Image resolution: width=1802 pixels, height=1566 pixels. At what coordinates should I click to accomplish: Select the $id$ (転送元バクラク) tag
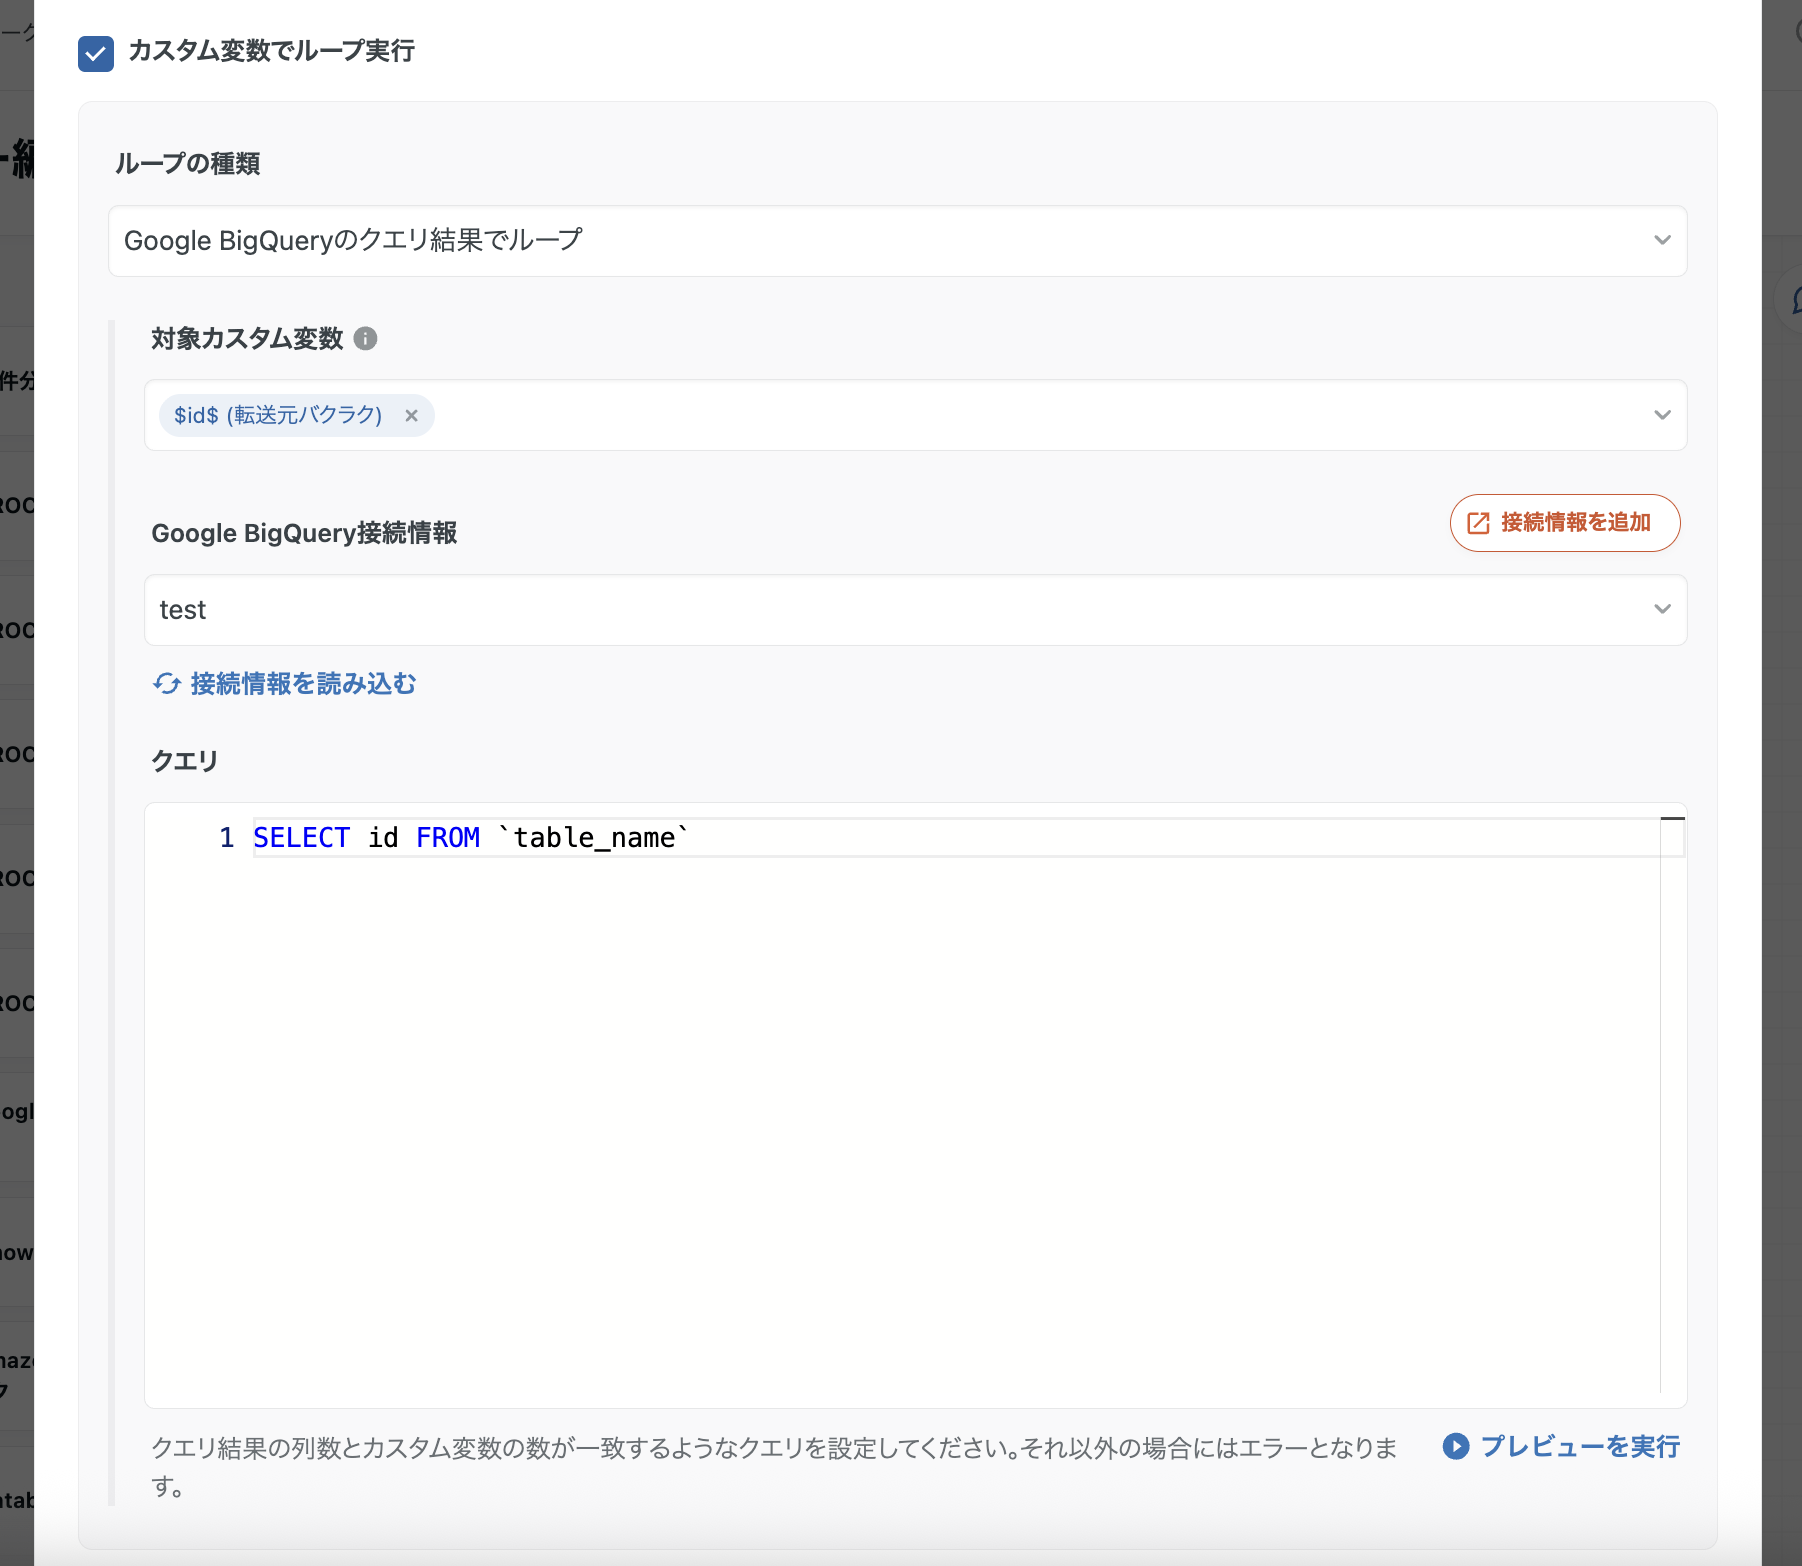pos(275,415)
